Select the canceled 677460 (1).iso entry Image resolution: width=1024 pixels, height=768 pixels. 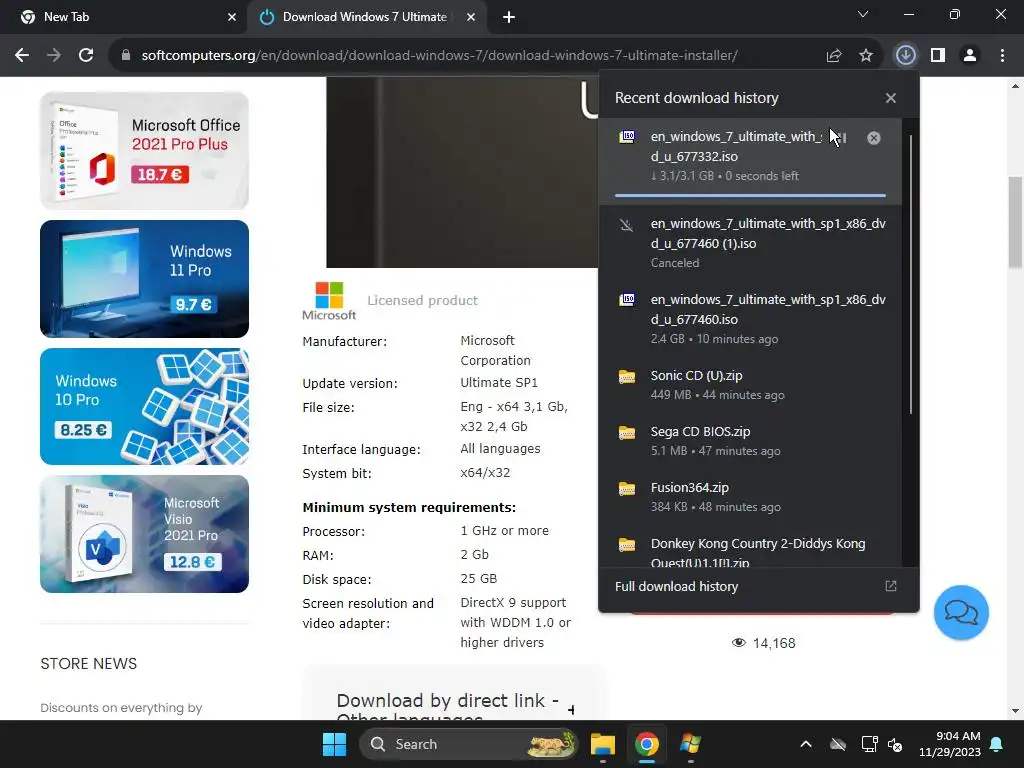point(750,243)
